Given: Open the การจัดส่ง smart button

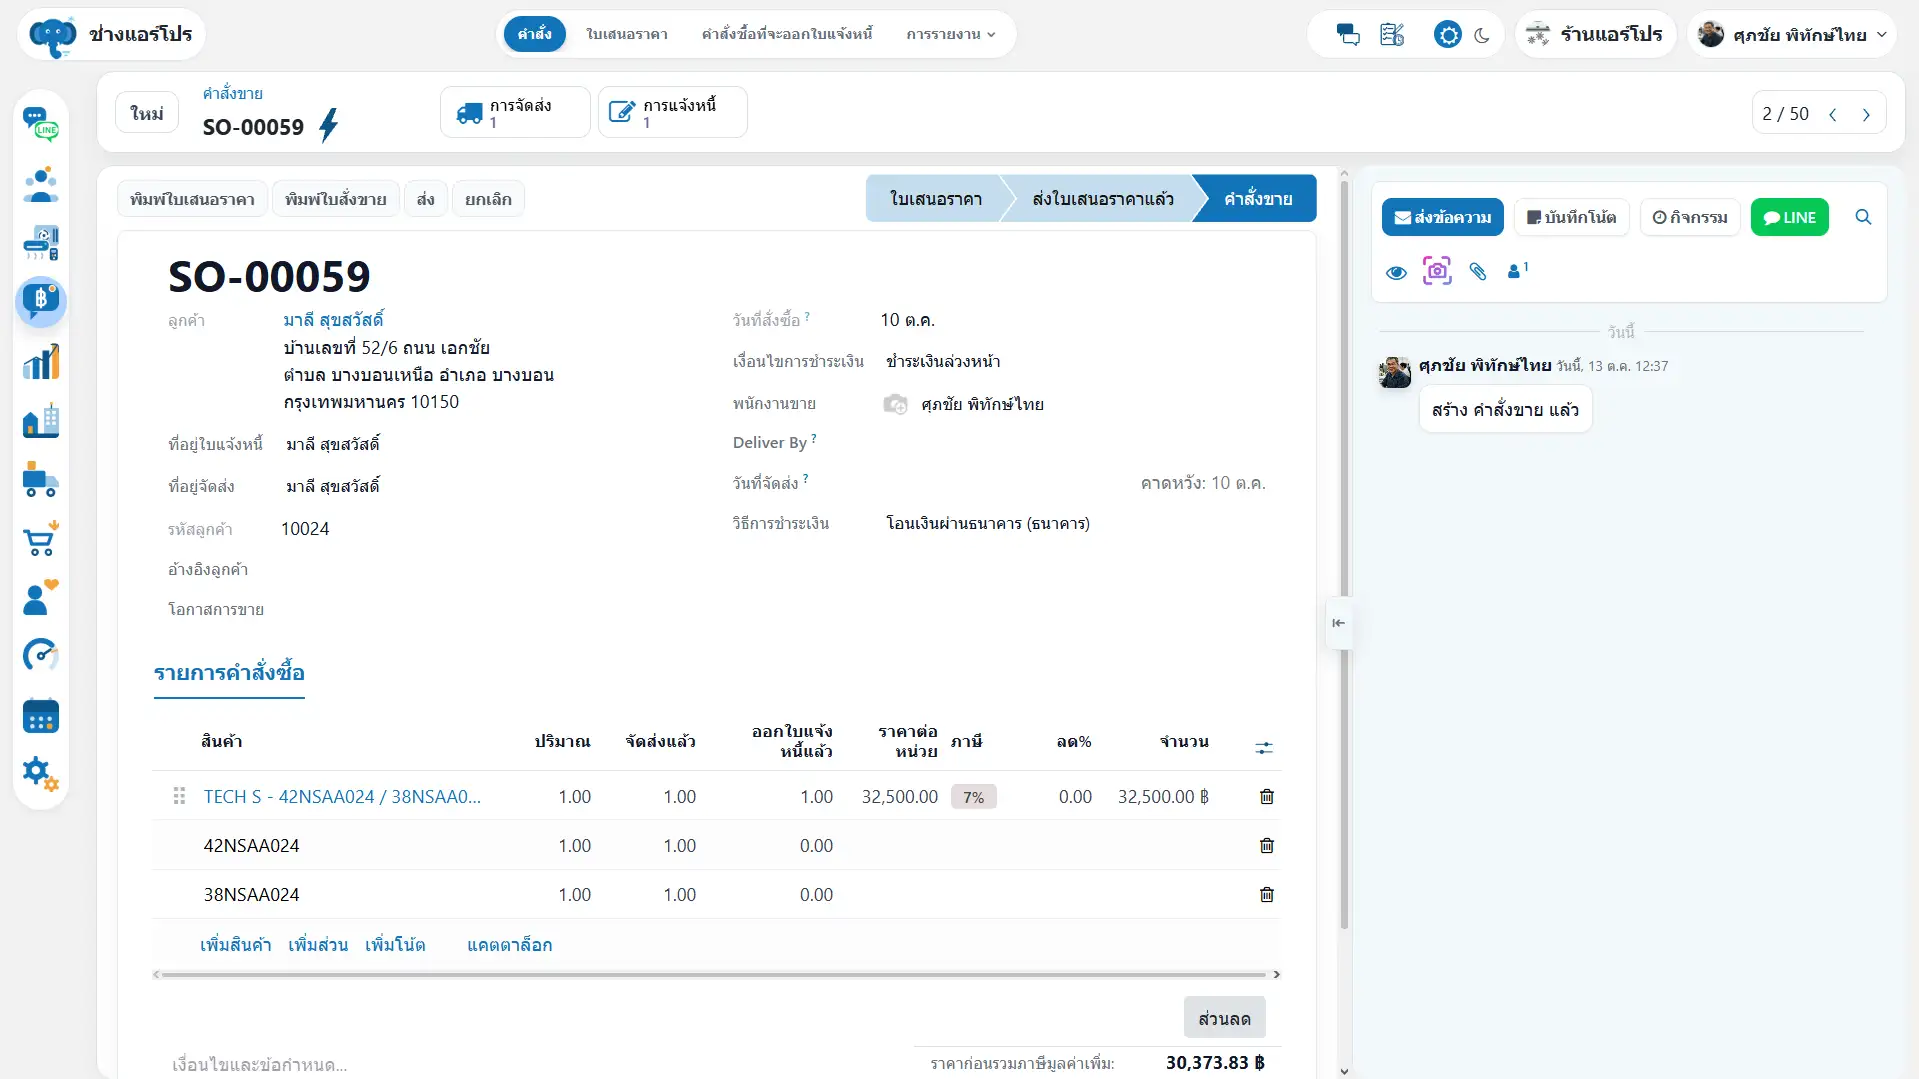Looking at the screenshot, I should coord(515,112).
